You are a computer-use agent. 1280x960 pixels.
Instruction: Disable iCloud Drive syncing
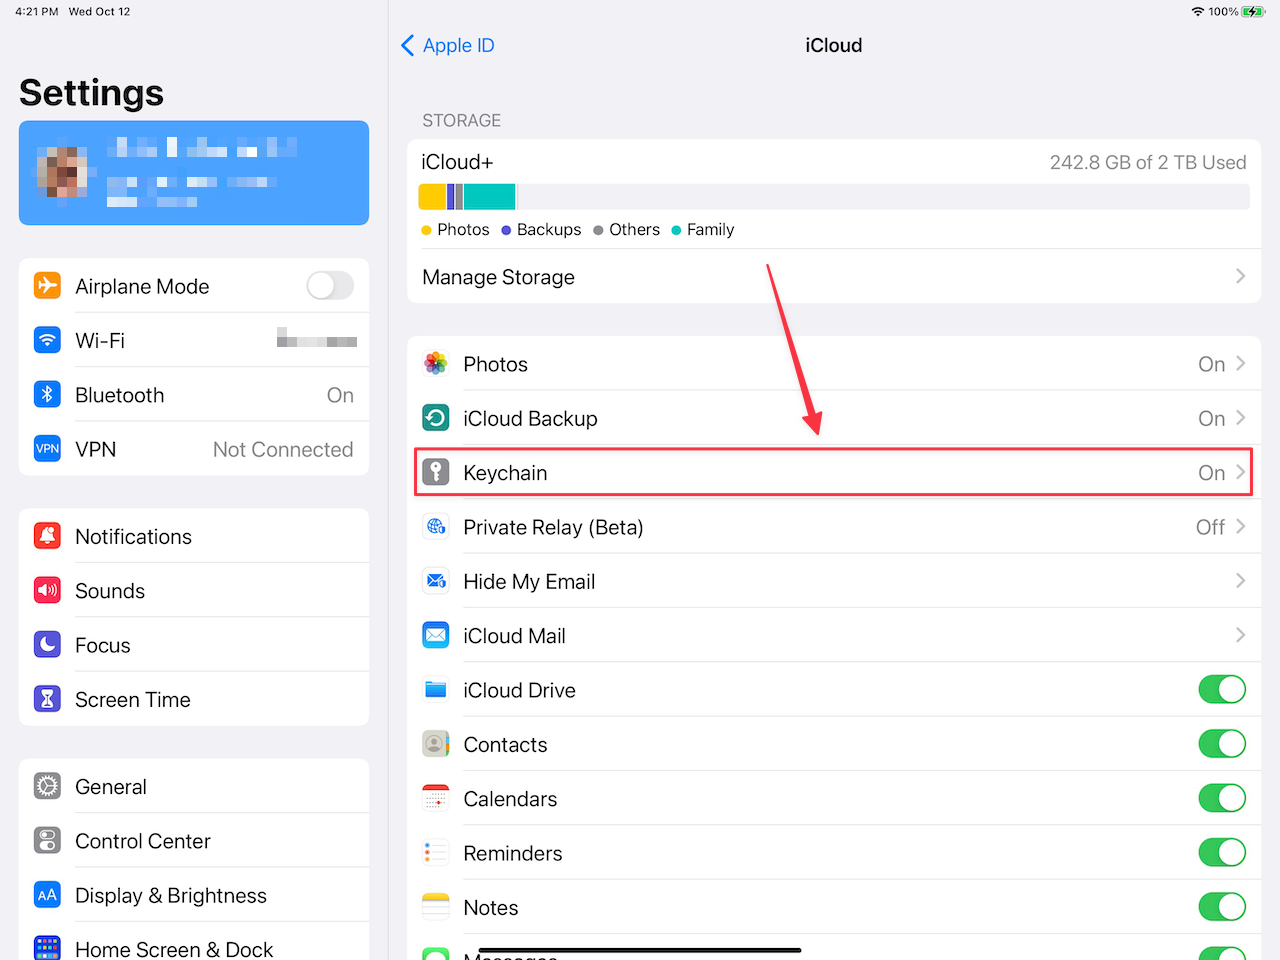click(x=1222, y=689)
